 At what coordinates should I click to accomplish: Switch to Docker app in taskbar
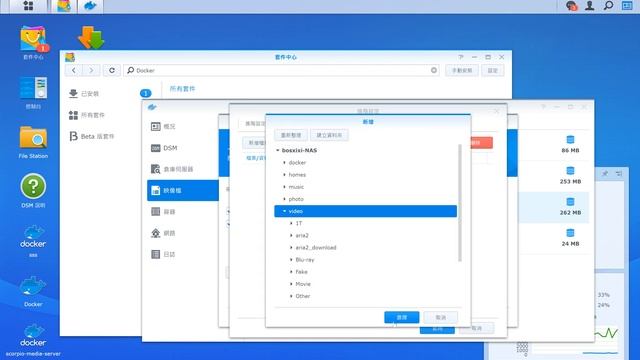(x=90, y=6)
